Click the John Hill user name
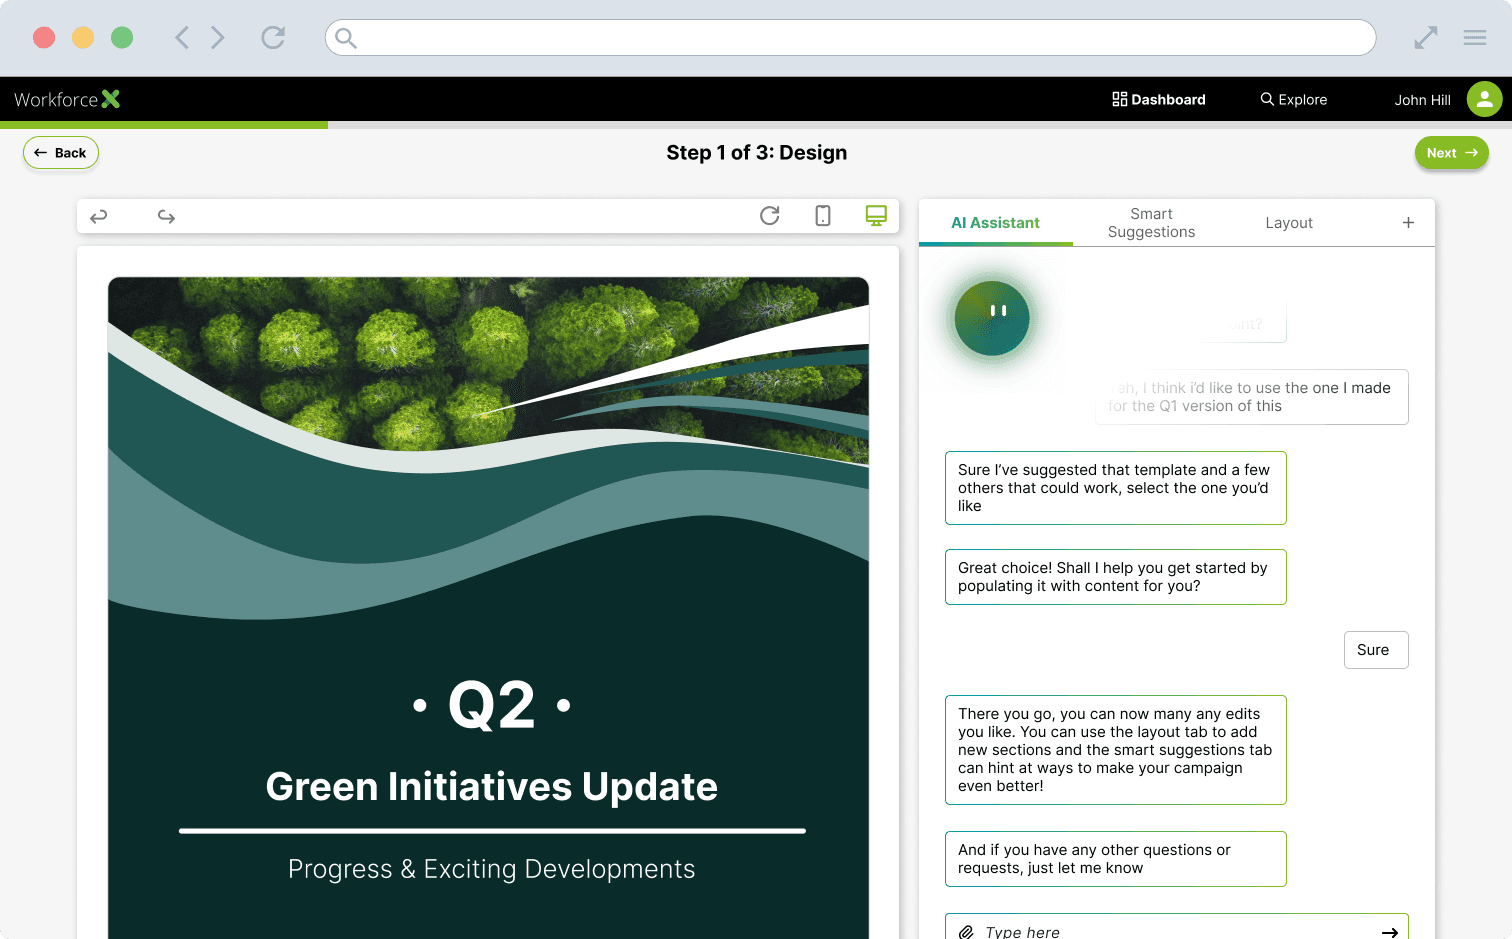This screenshot has height=939, width=1512. [x=1422, y=100]
